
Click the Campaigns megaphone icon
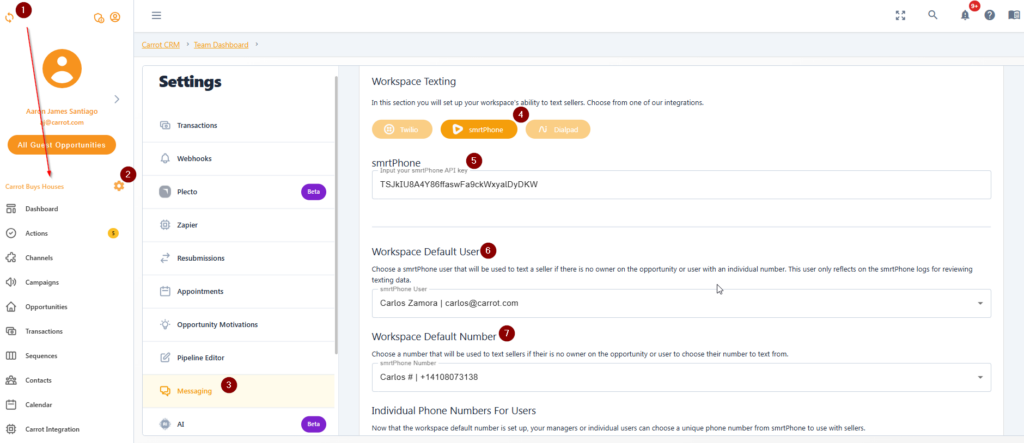10,282
